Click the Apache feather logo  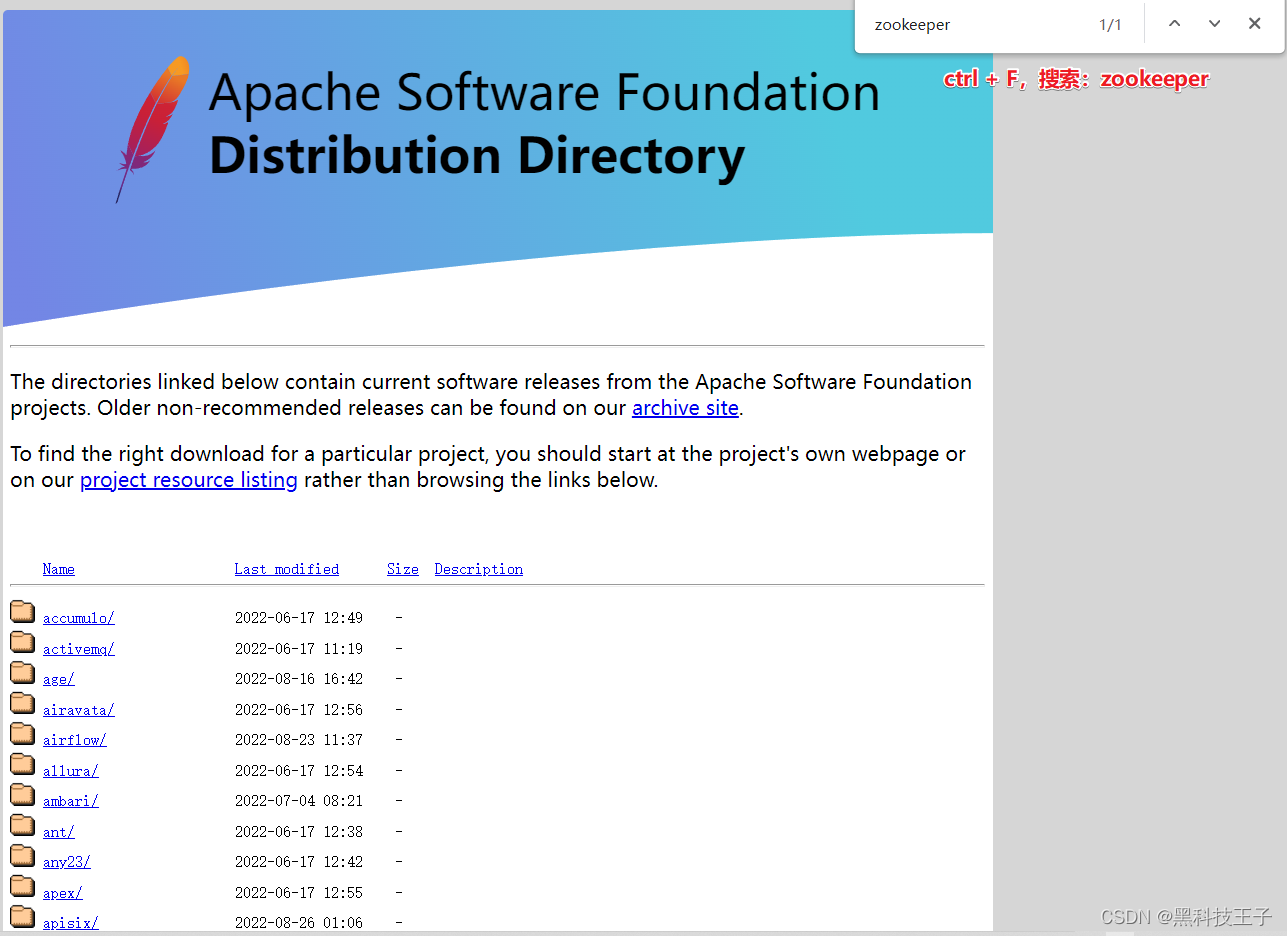[153, 129]
